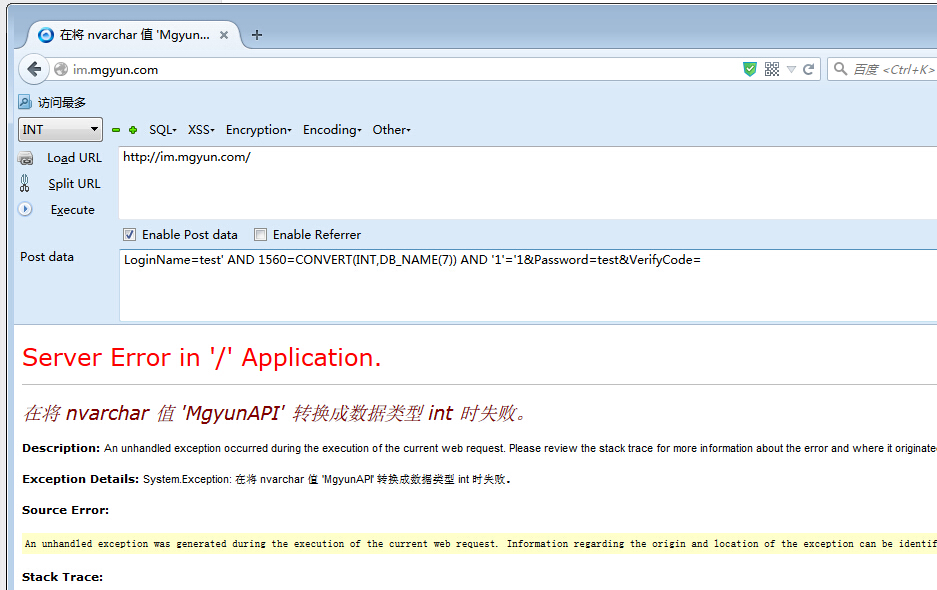Open the Other dropdown menu
The width and height of the screenshot is (937, 590).
(391, 130)
